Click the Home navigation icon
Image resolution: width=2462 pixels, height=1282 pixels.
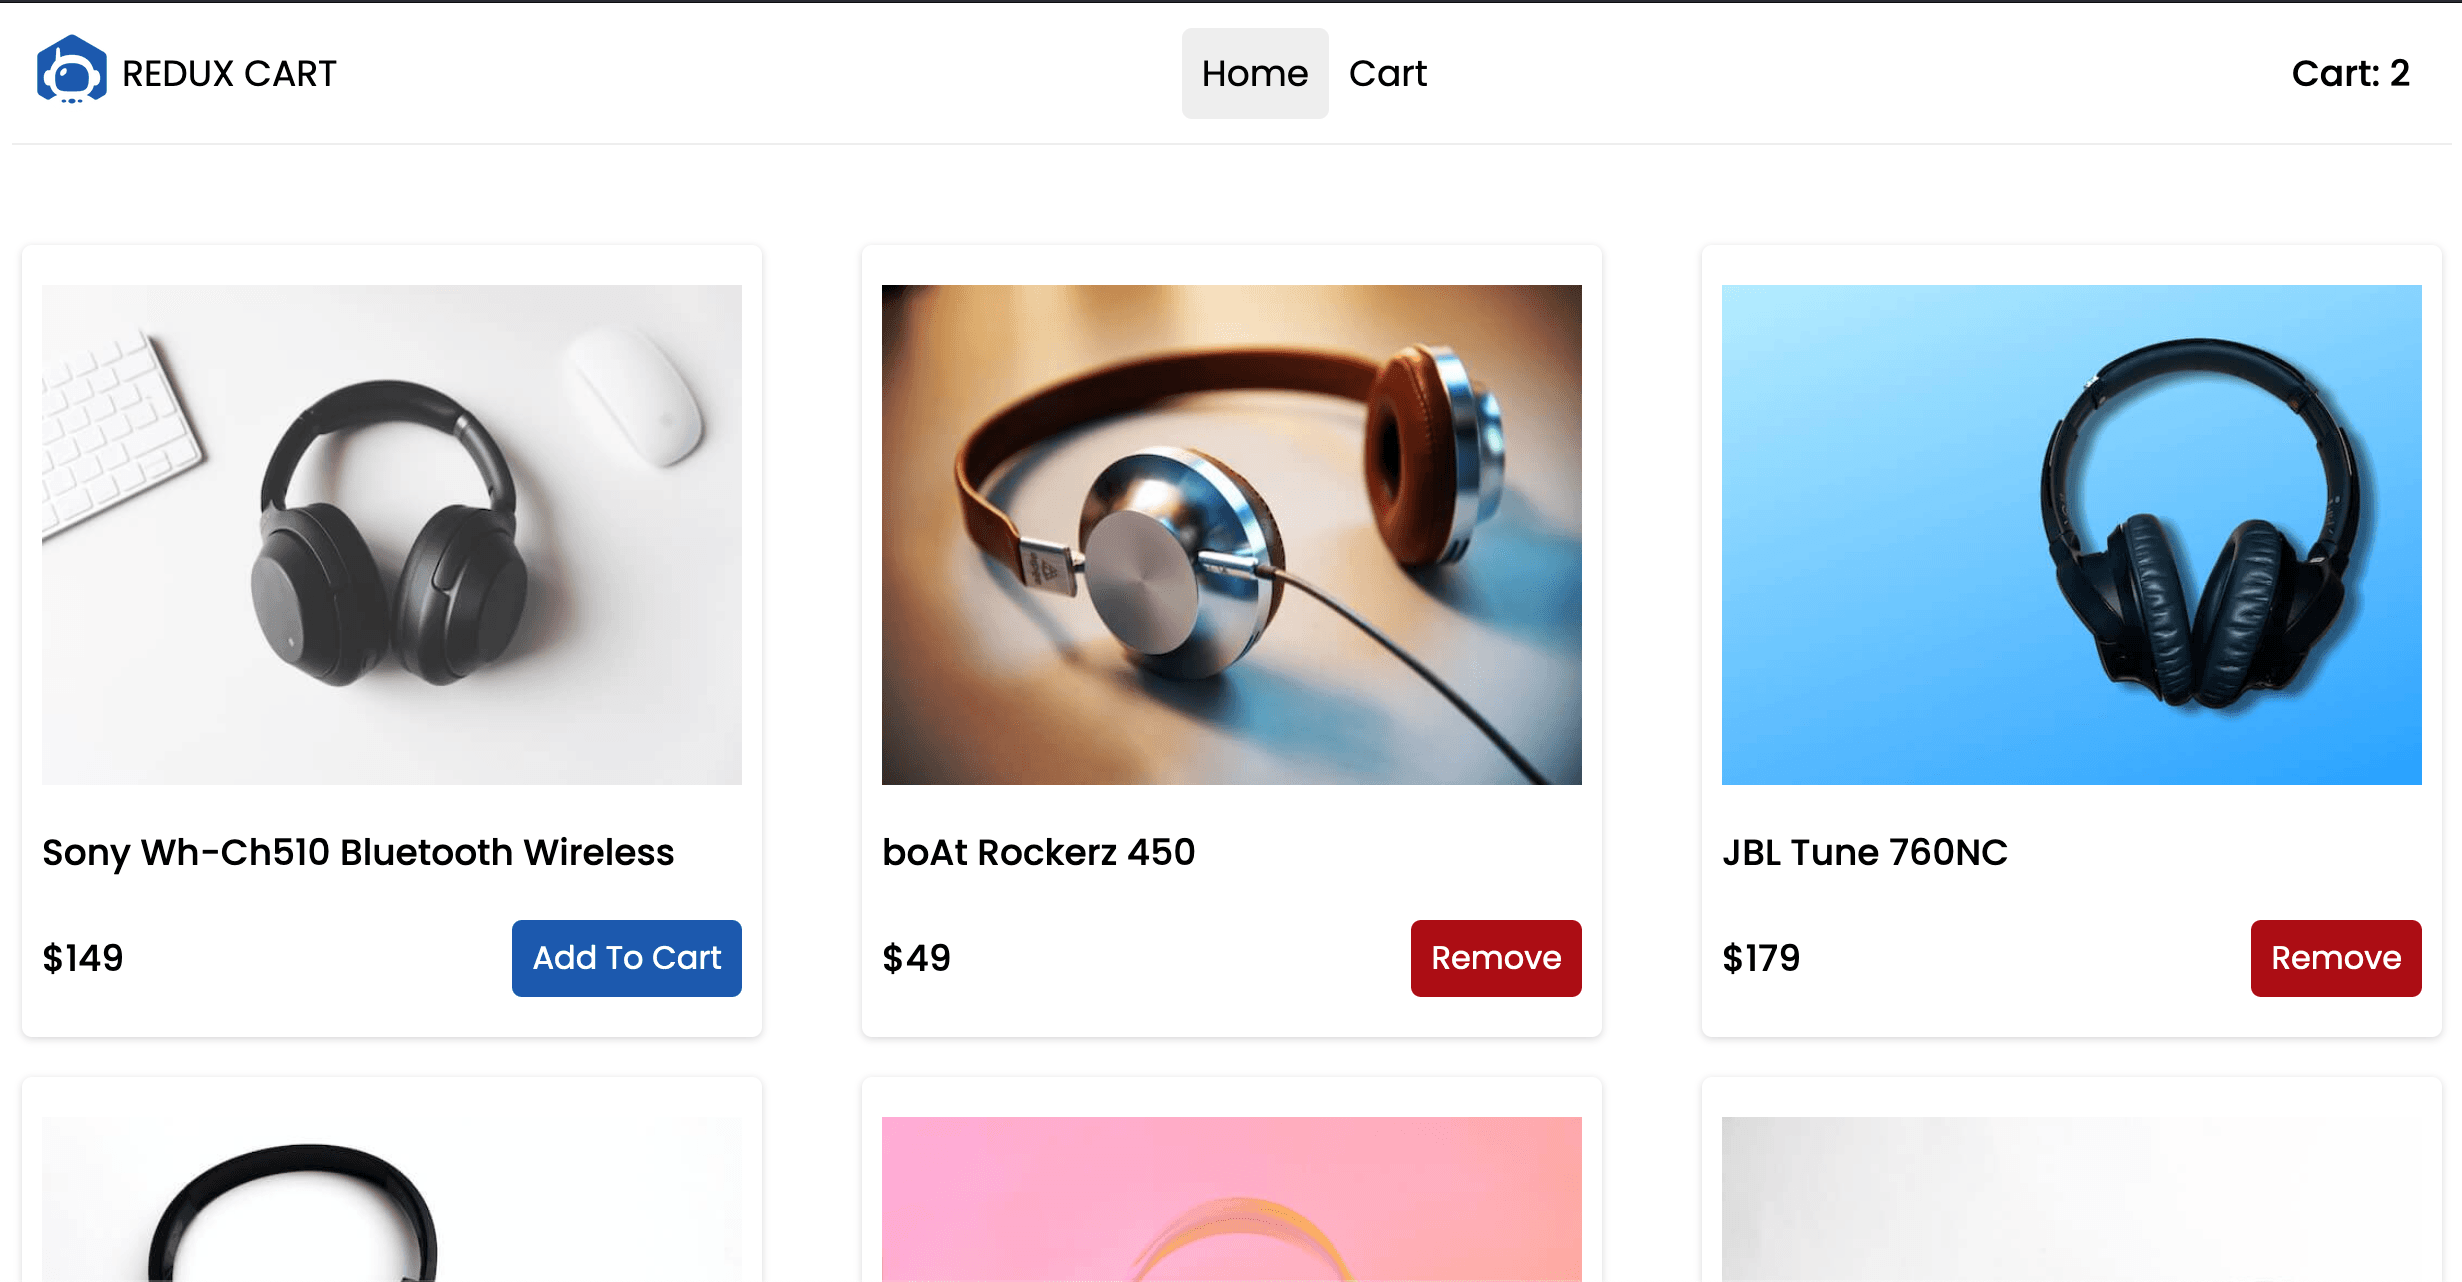1254,72
